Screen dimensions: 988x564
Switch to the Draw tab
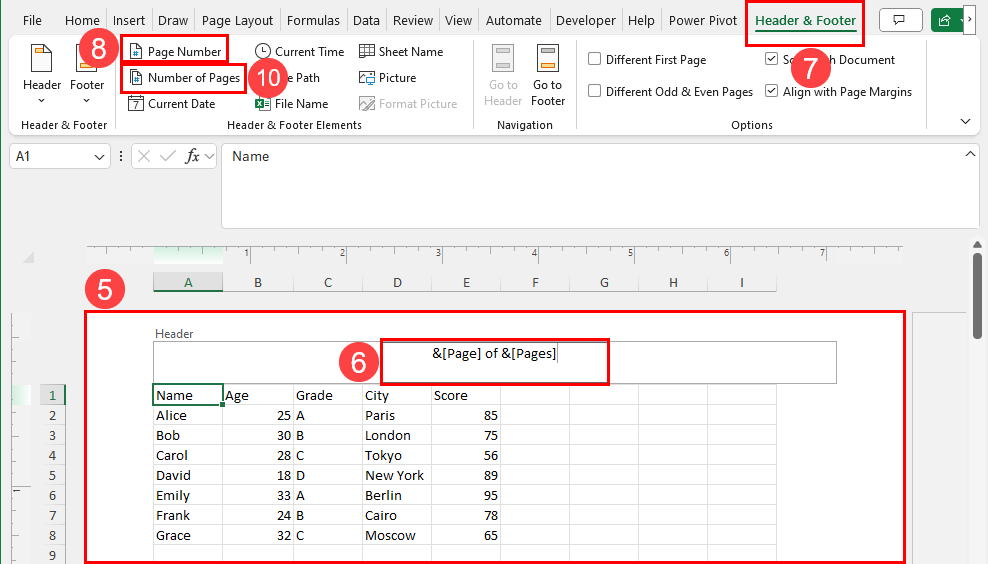(173, 20)
